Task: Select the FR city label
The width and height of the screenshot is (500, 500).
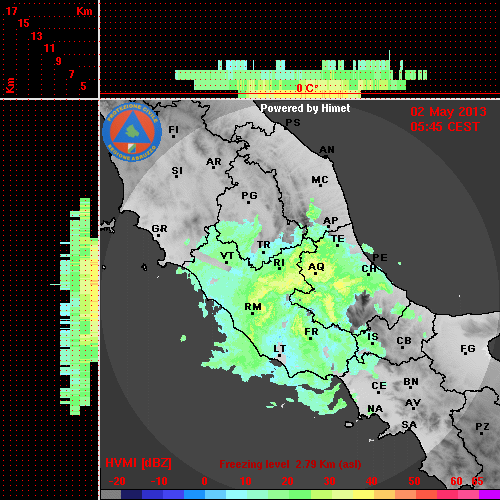Action: (311, 332)
